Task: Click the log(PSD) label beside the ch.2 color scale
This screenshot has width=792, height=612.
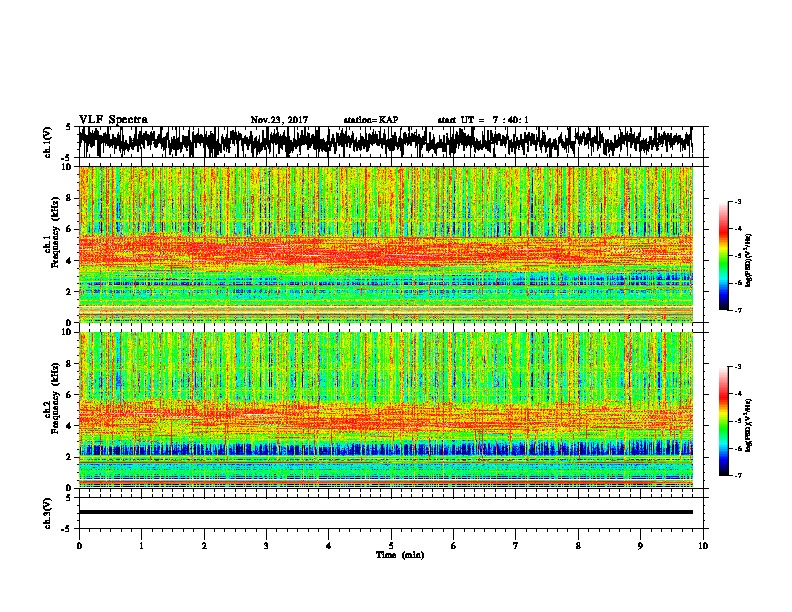Action: pyautogui.click(x=750, y=425)
